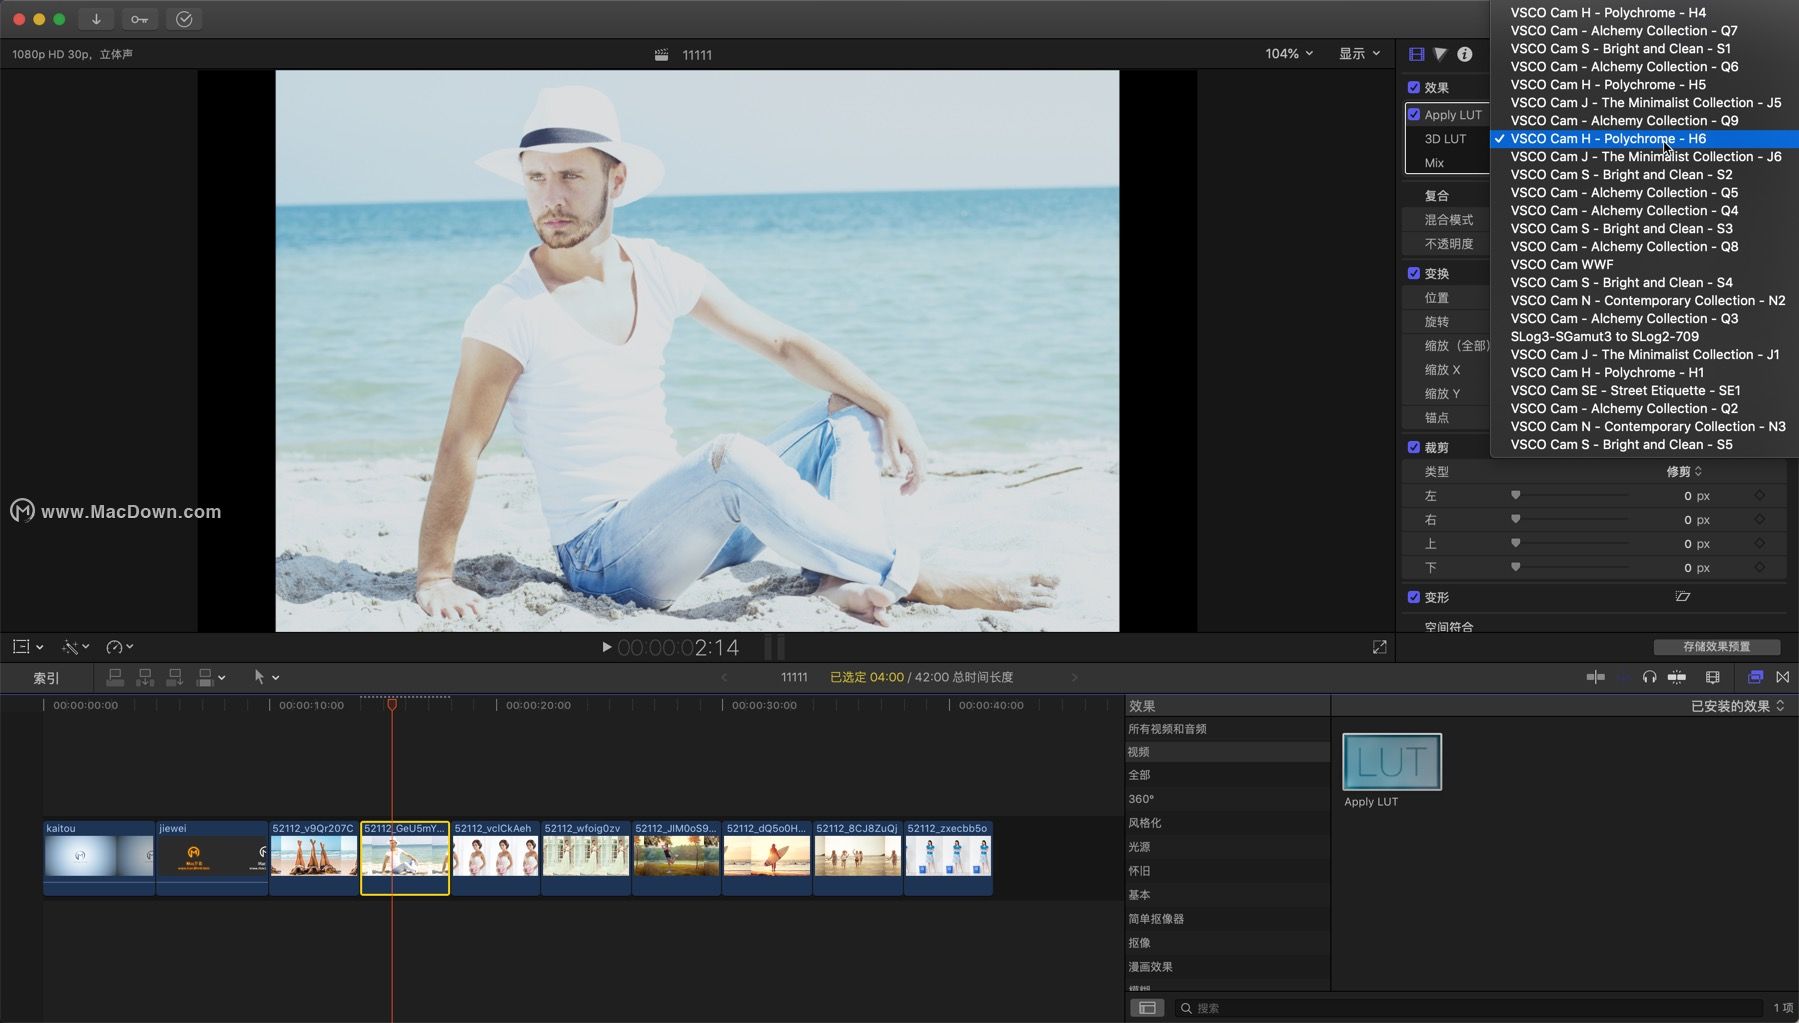Click the enhancements magic wand icon

(71, 647)
